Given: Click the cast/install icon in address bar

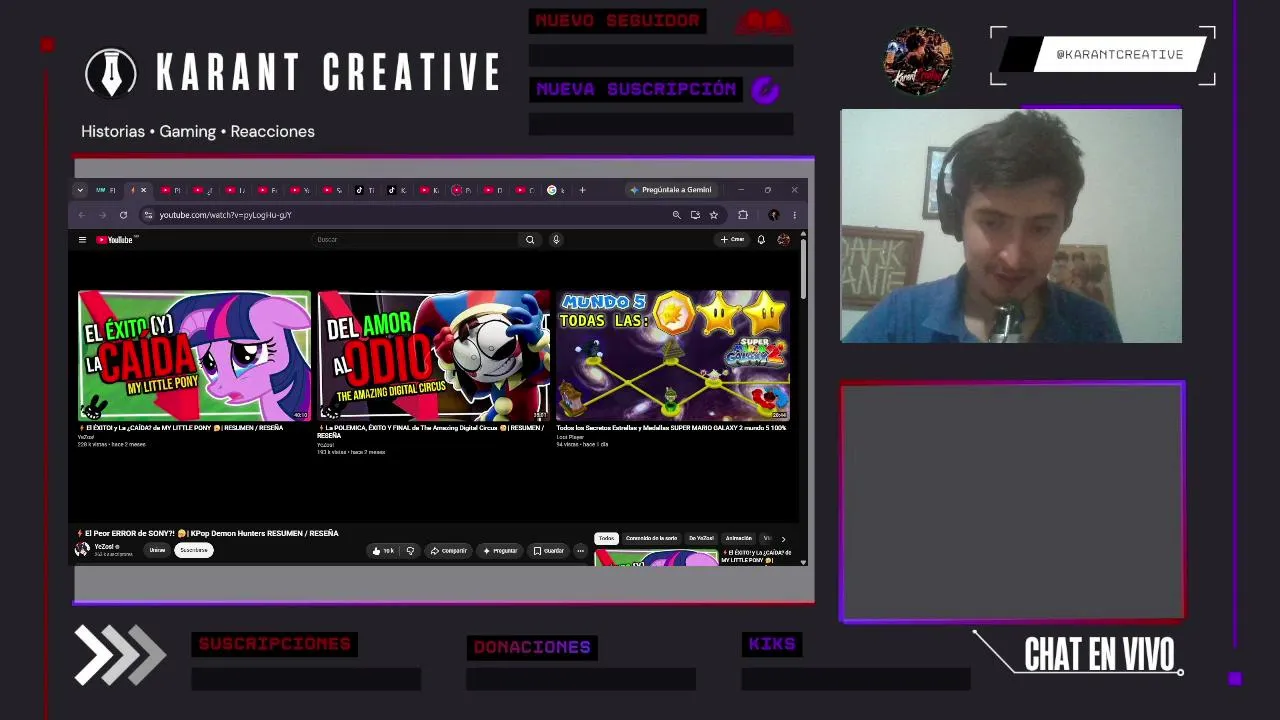Looking at the screenshot, I should point(695,215).
